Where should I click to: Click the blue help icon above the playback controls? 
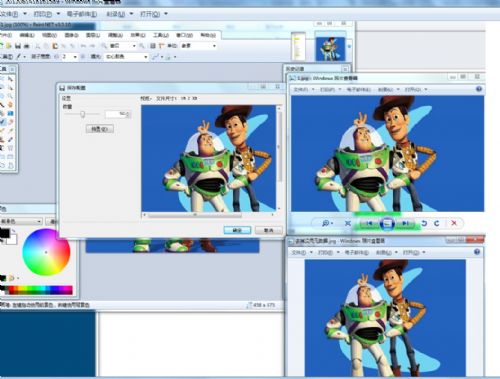coord(479,89)
